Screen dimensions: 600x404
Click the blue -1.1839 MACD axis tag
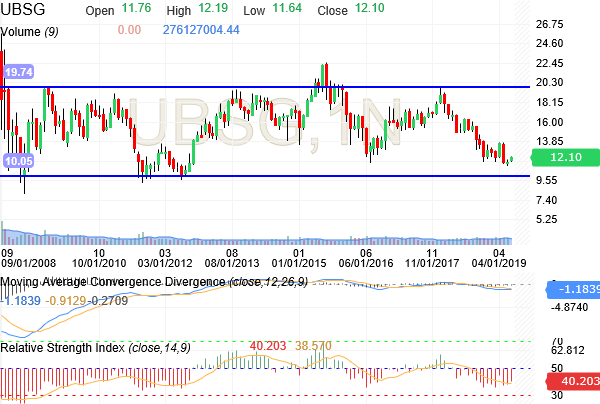(x=573, y=289)
